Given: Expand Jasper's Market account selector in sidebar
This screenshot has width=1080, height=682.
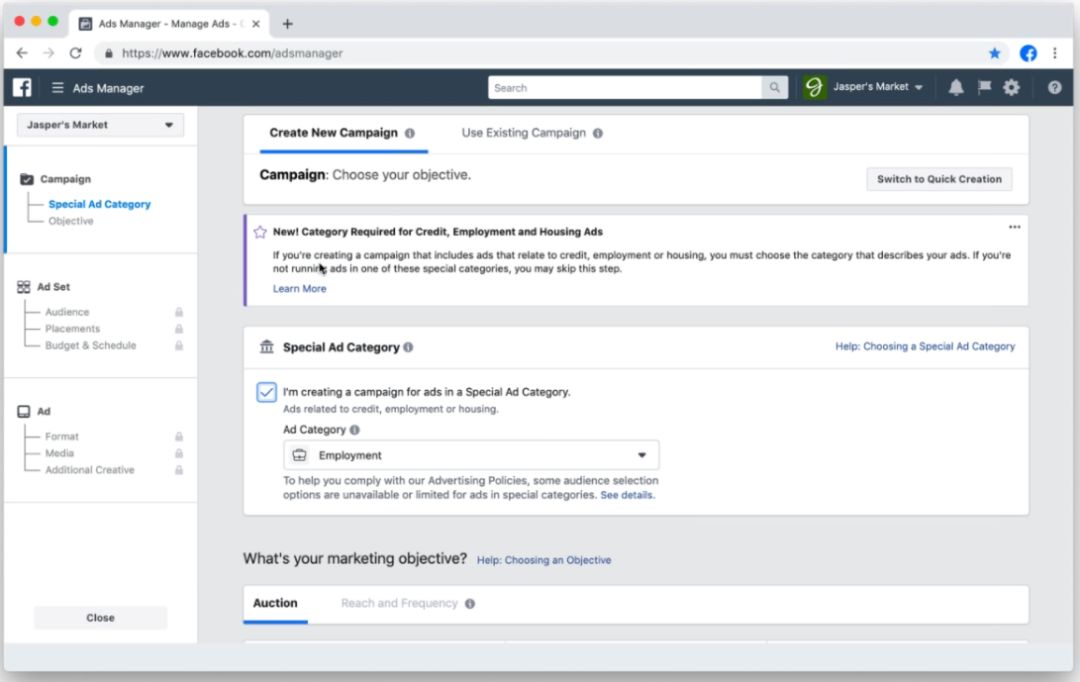Looking at the screenshot, I should point(100,125).
